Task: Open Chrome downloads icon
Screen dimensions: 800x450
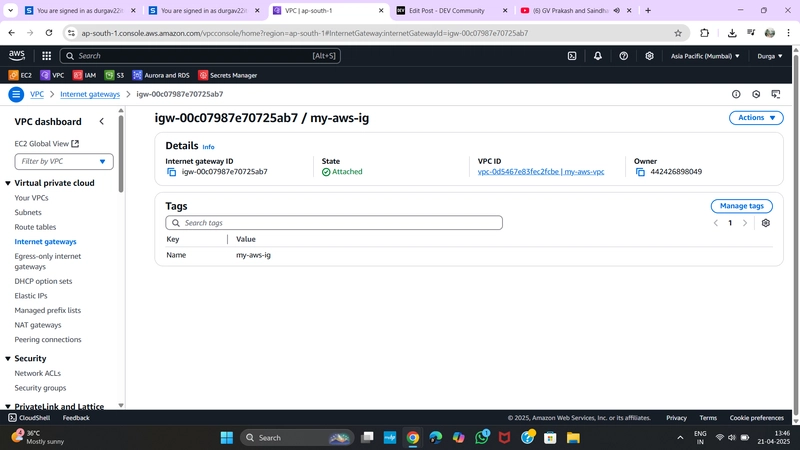Action: point(732,33)
